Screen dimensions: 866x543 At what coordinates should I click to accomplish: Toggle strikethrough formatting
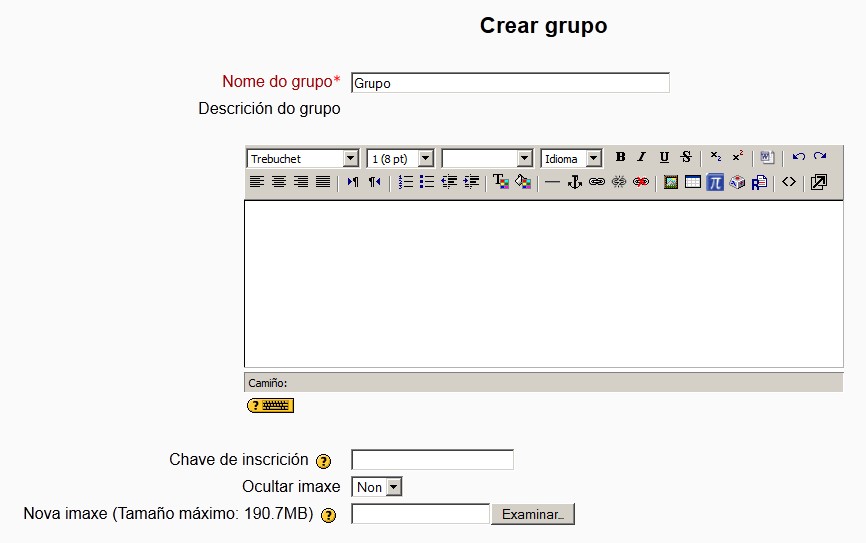(x=686, y=158)
